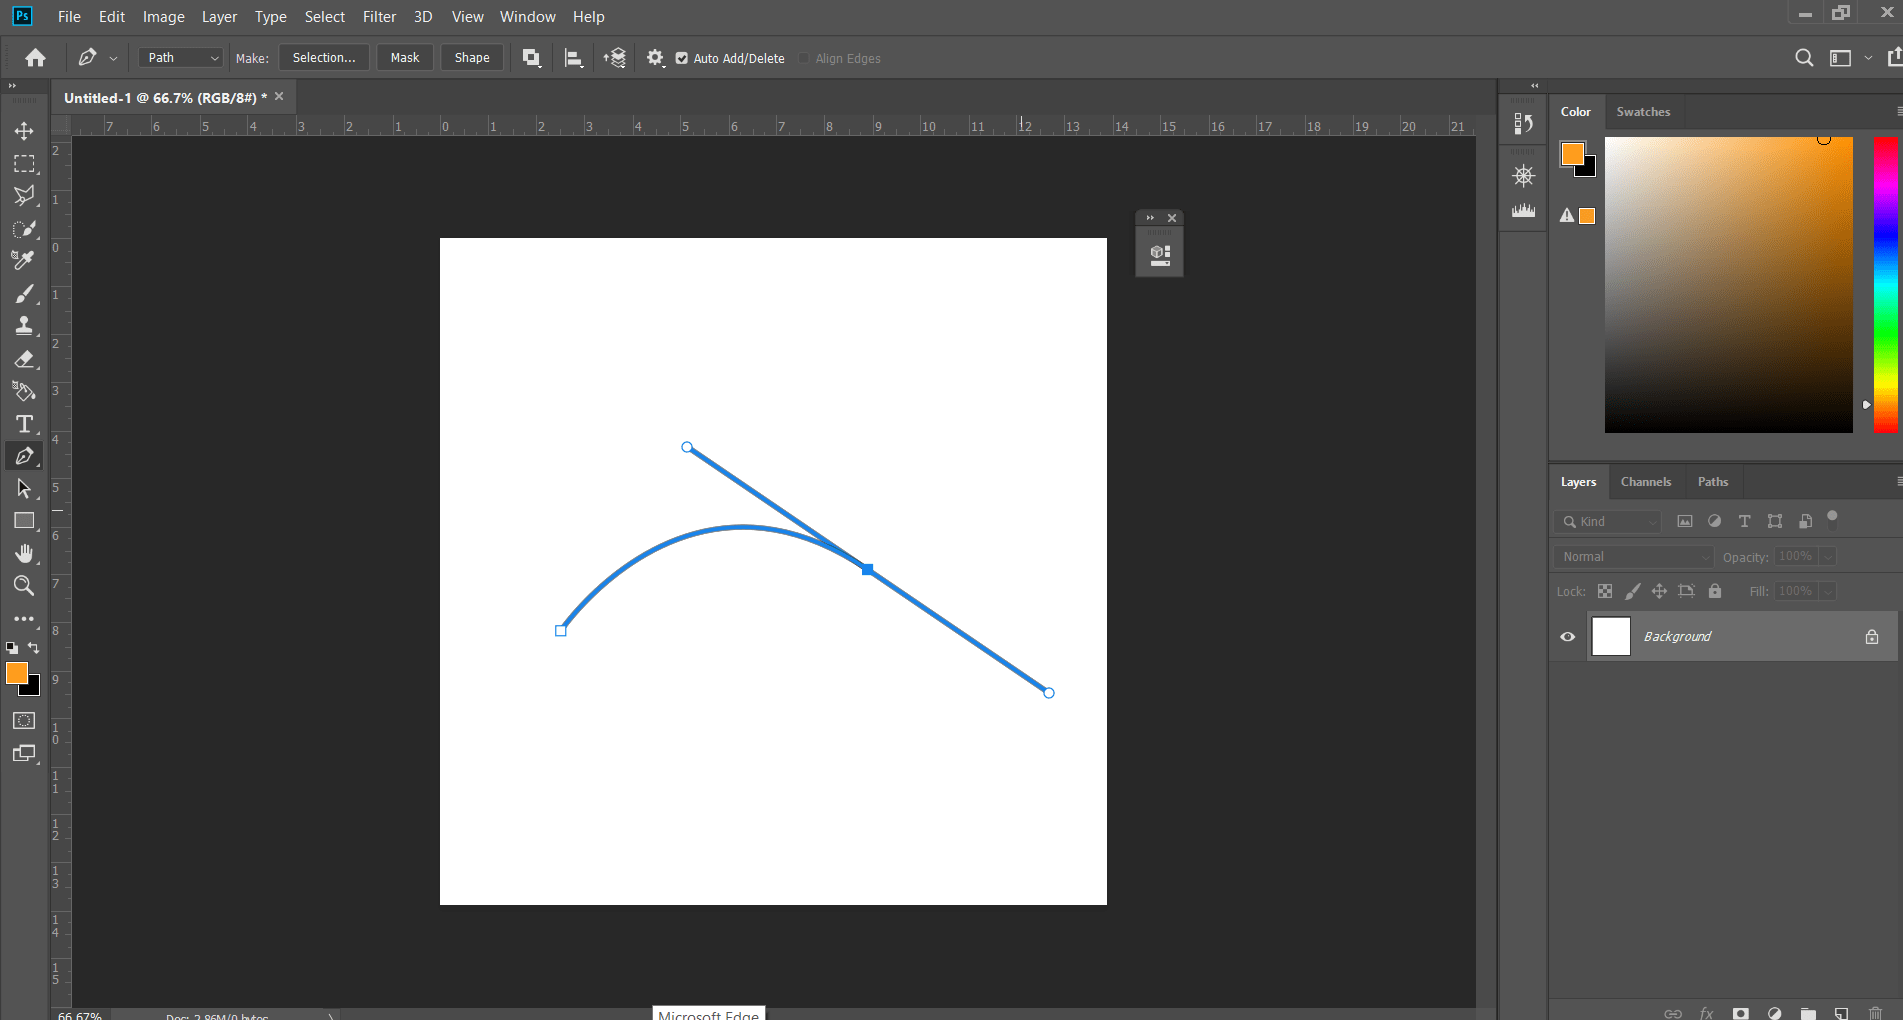Select the Eyedropper tool
The width and height of the screenshot is (1903, 1020).
(24, 260)
